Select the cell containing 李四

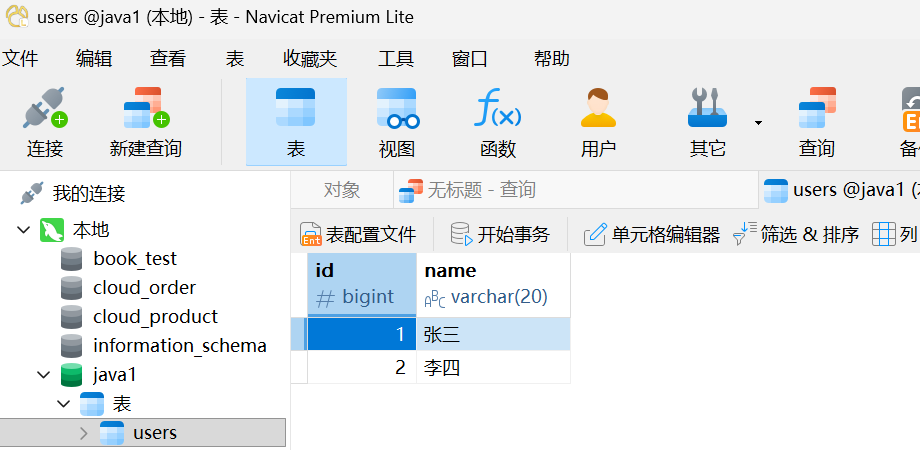point(493,368)
